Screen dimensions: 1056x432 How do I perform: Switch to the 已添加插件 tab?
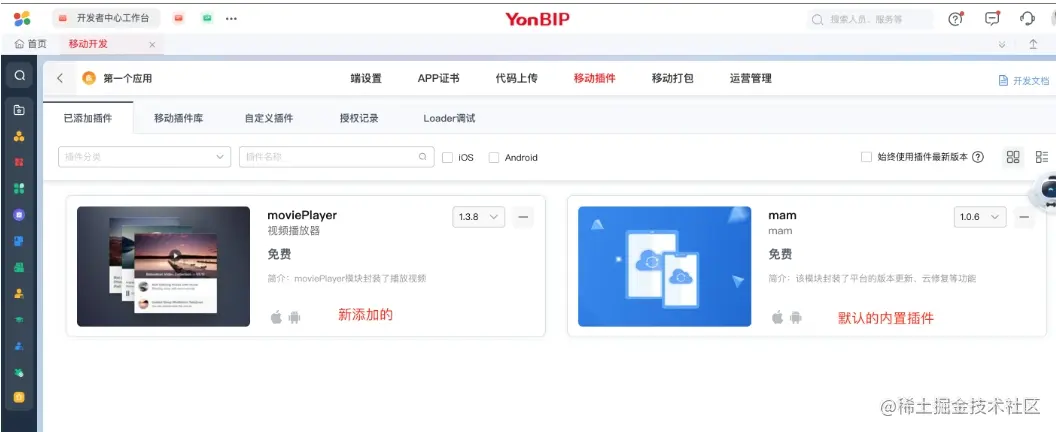88,118
